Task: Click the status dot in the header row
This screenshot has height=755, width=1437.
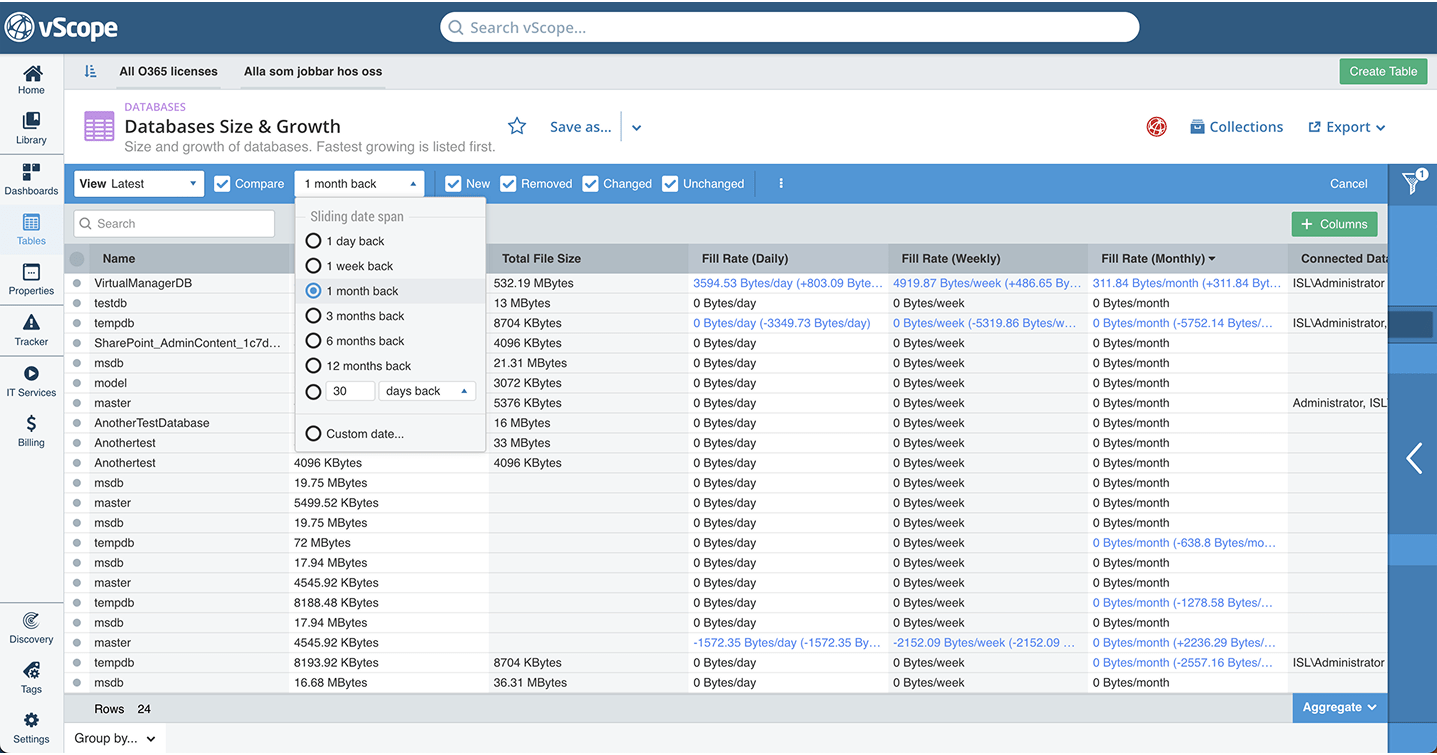Action: pyautogui.click(x=77, y=259)
